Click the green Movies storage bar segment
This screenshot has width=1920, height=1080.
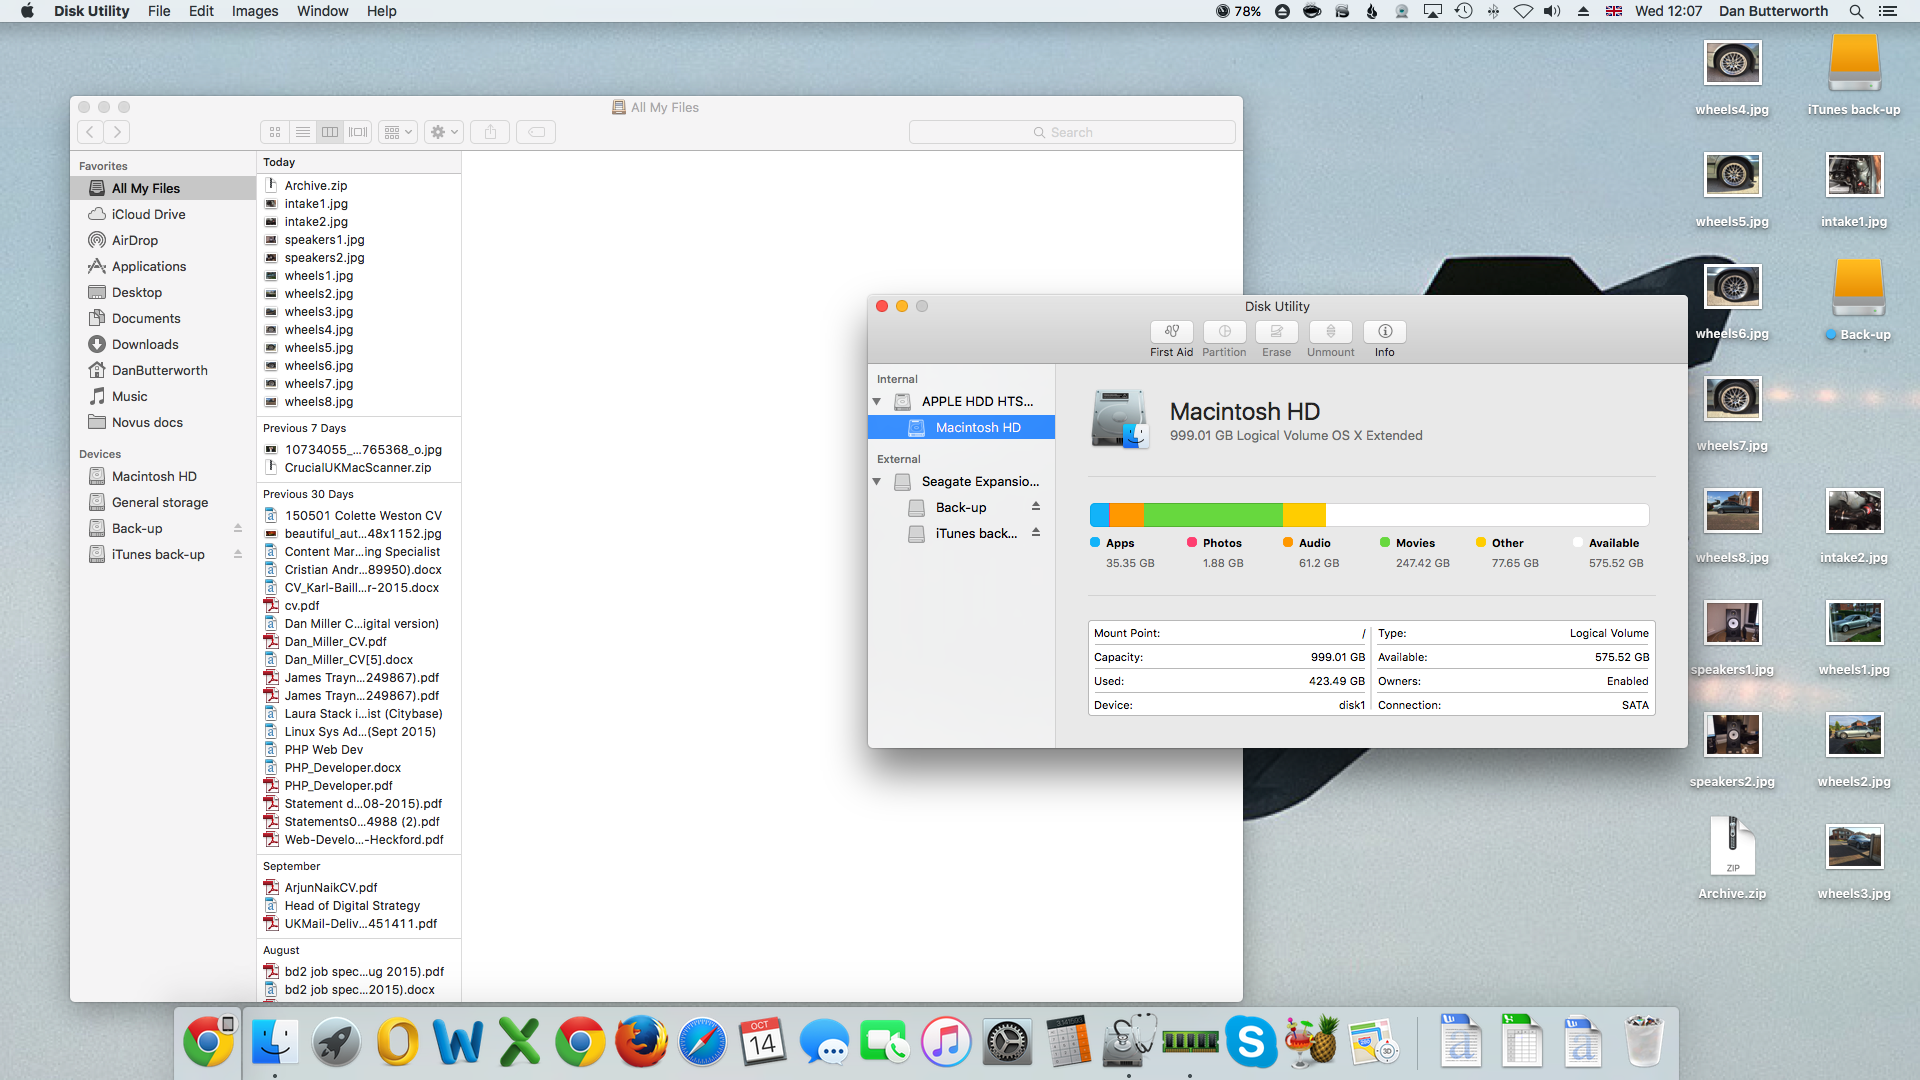pos(1212,515)
